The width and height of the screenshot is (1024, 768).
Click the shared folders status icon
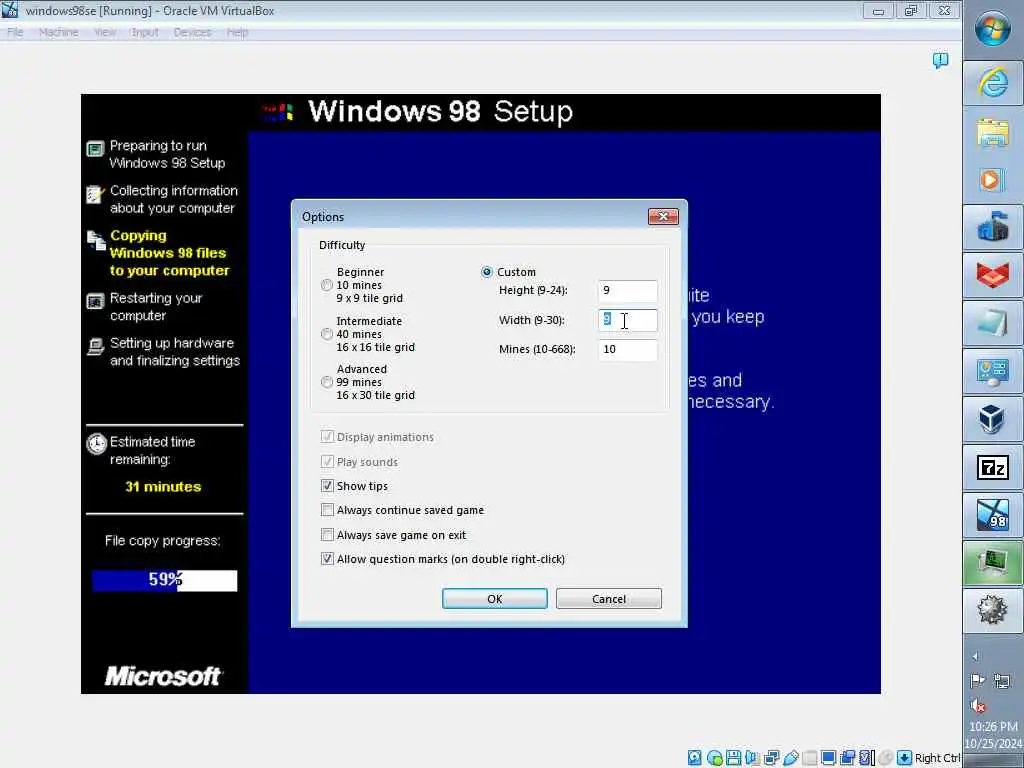(810, 758)
